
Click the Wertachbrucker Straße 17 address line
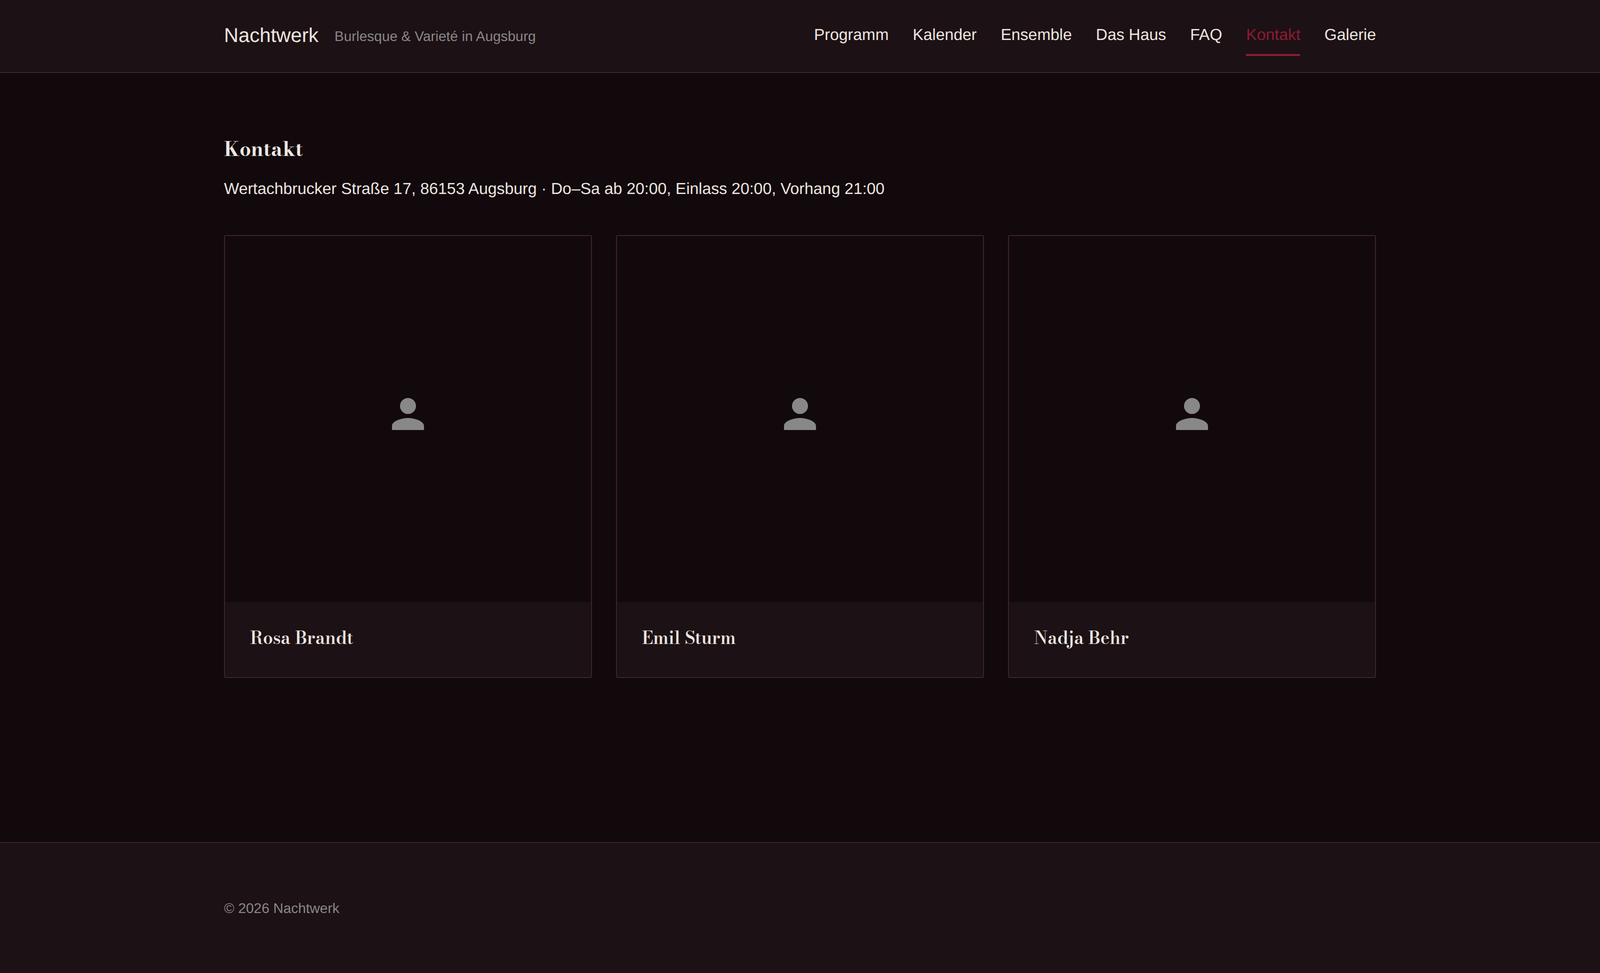click(554, 189)
